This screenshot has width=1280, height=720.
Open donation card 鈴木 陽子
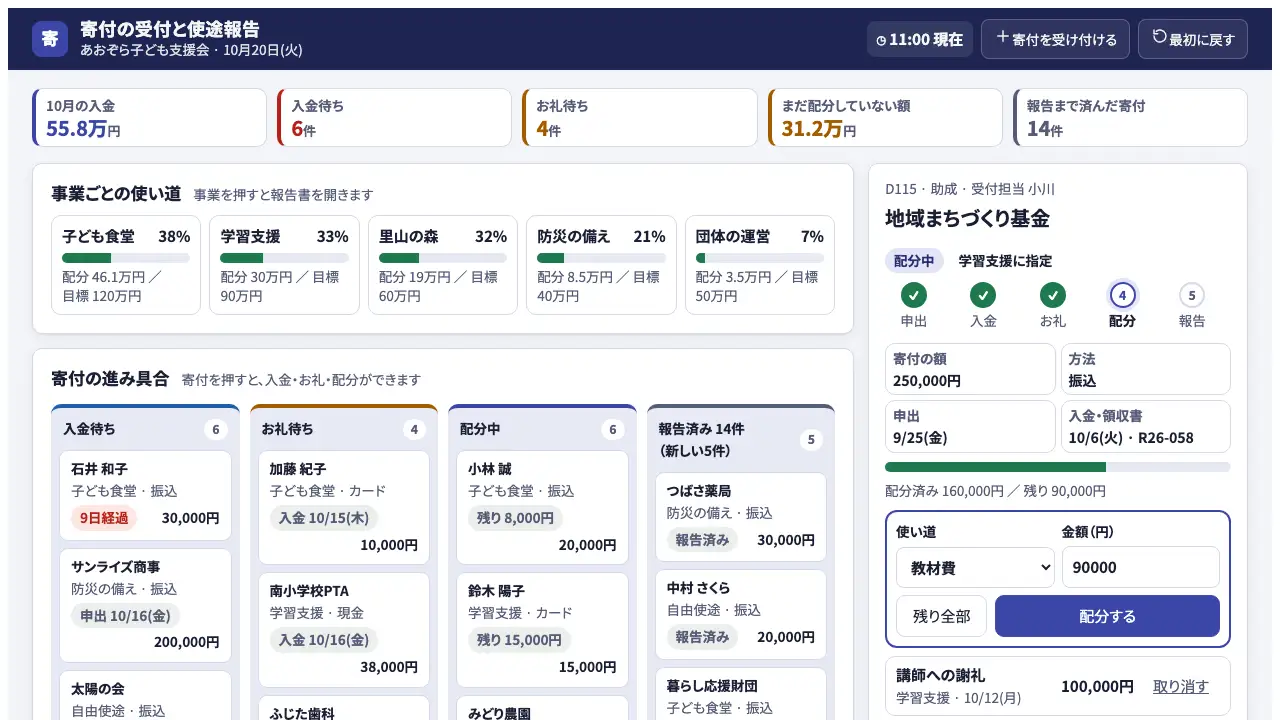543,630
